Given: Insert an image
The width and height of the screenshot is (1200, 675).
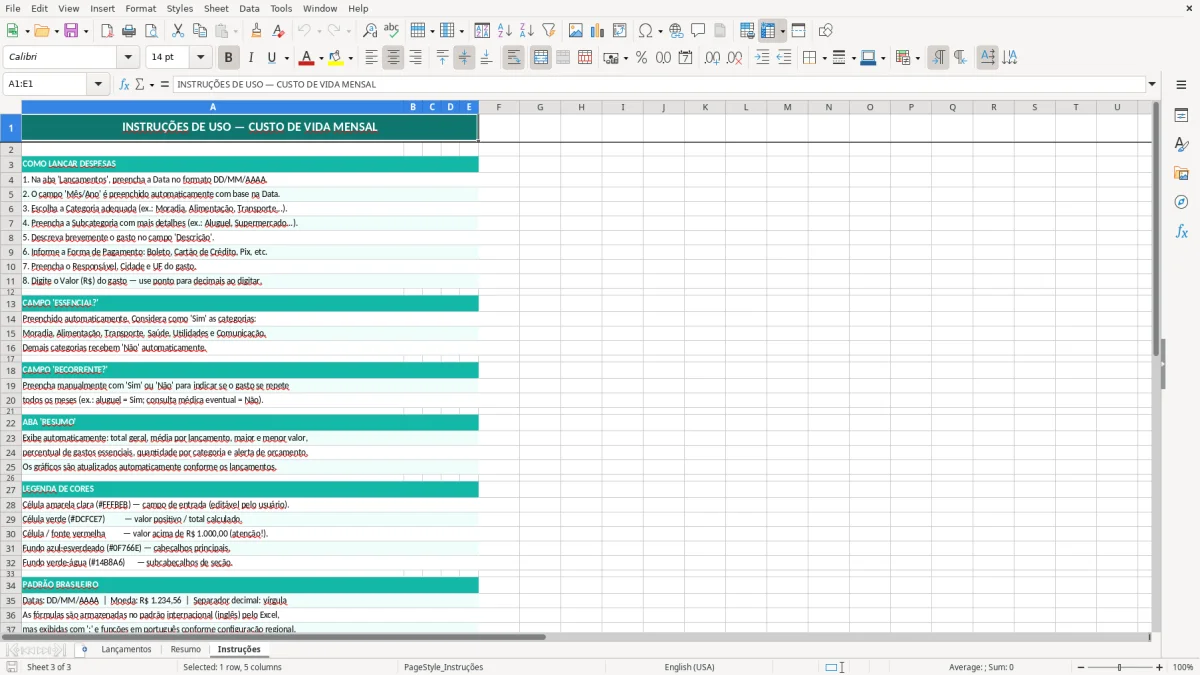Looking at the screenshot, I should (576, 31).
